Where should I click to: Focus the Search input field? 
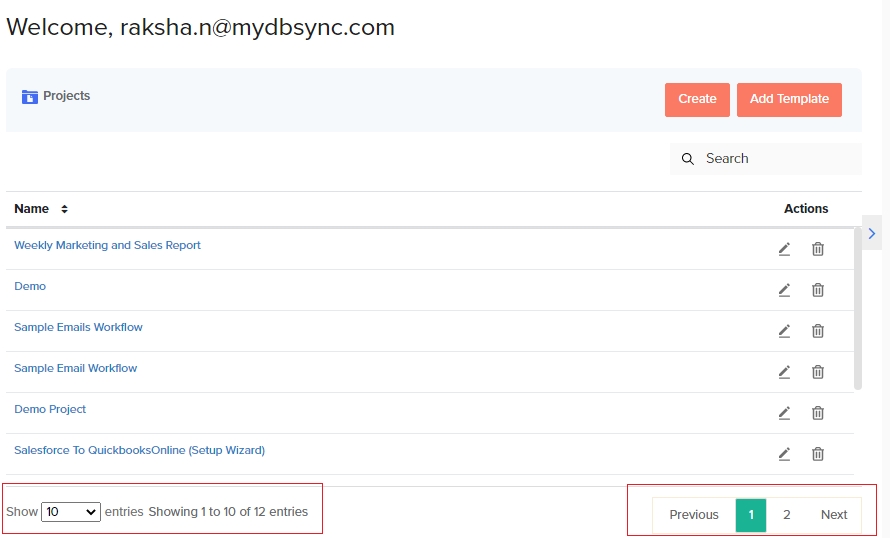coord(777,159)
